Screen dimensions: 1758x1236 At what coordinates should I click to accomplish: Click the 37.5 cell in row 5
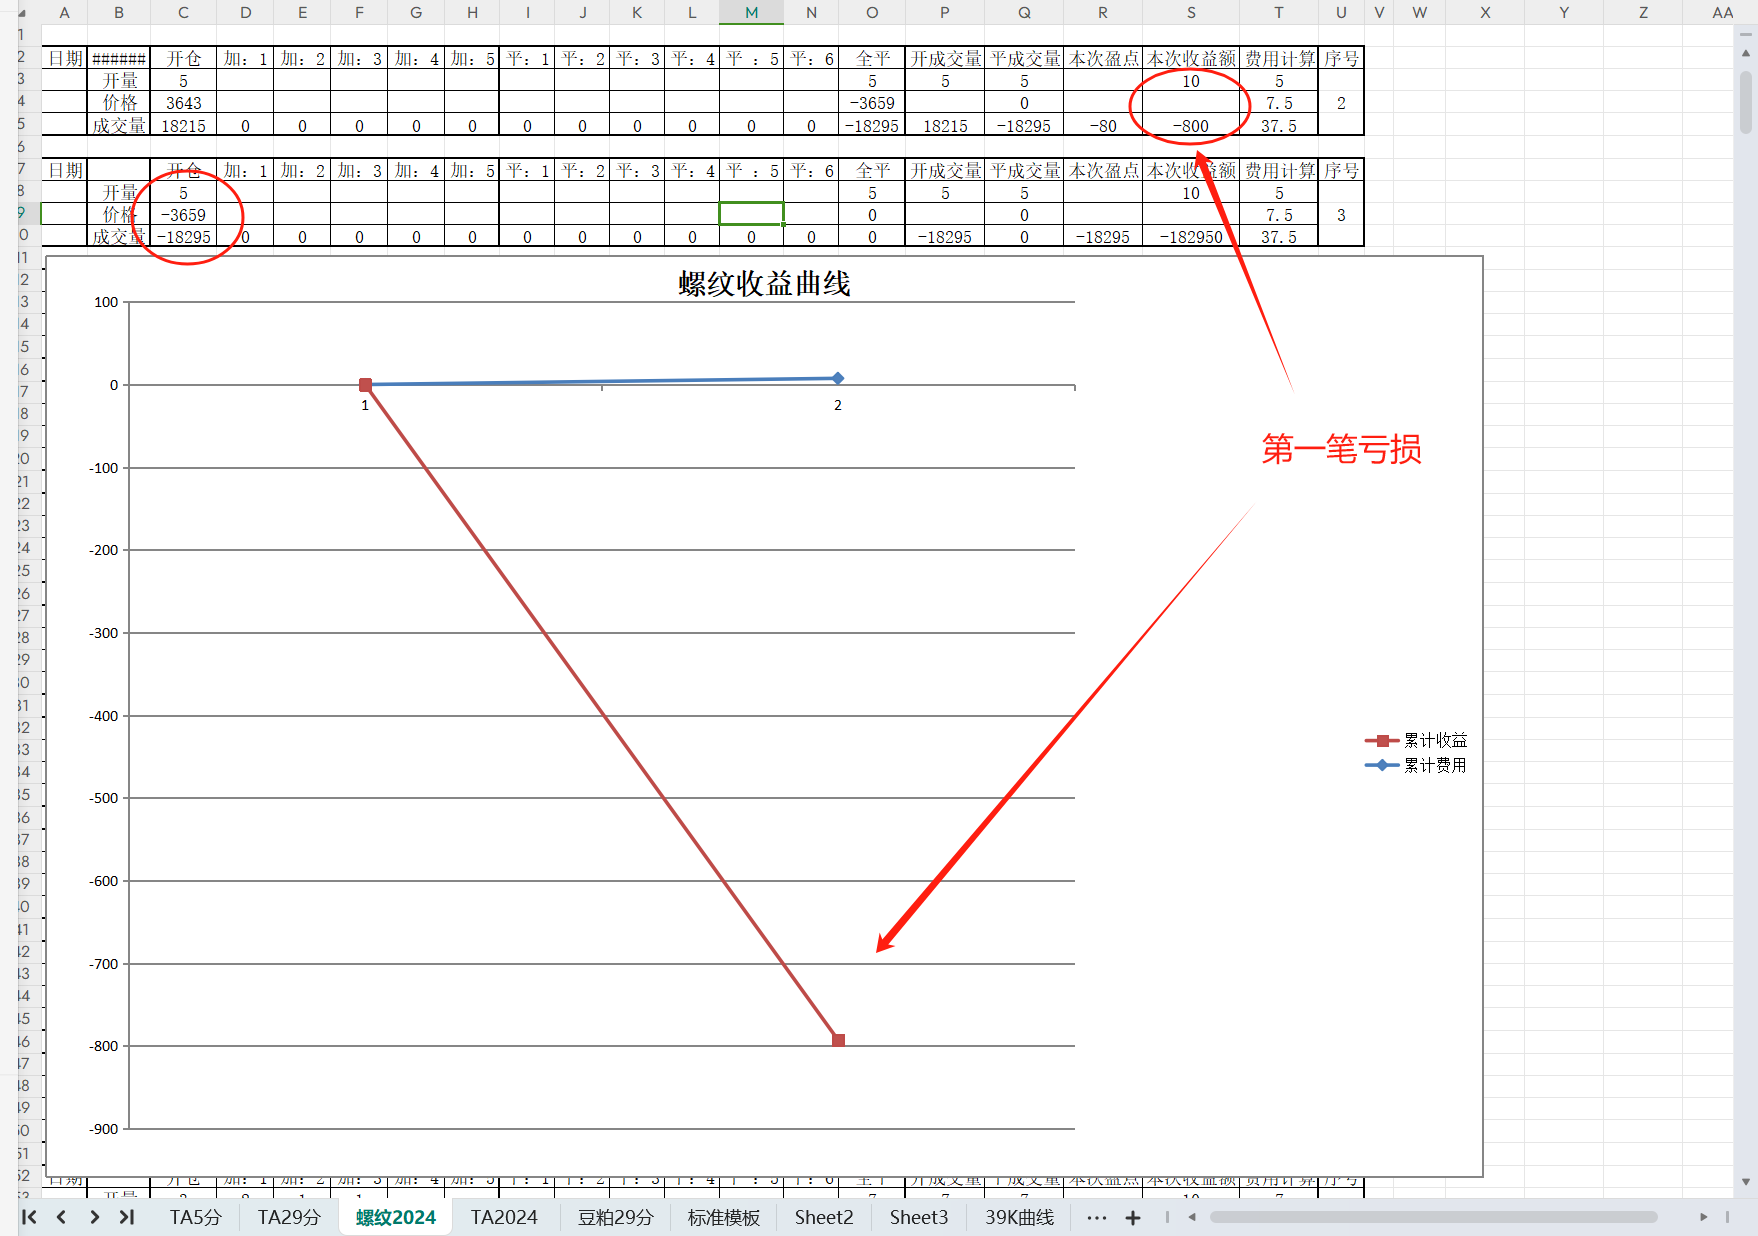(x=1279, y=126)
